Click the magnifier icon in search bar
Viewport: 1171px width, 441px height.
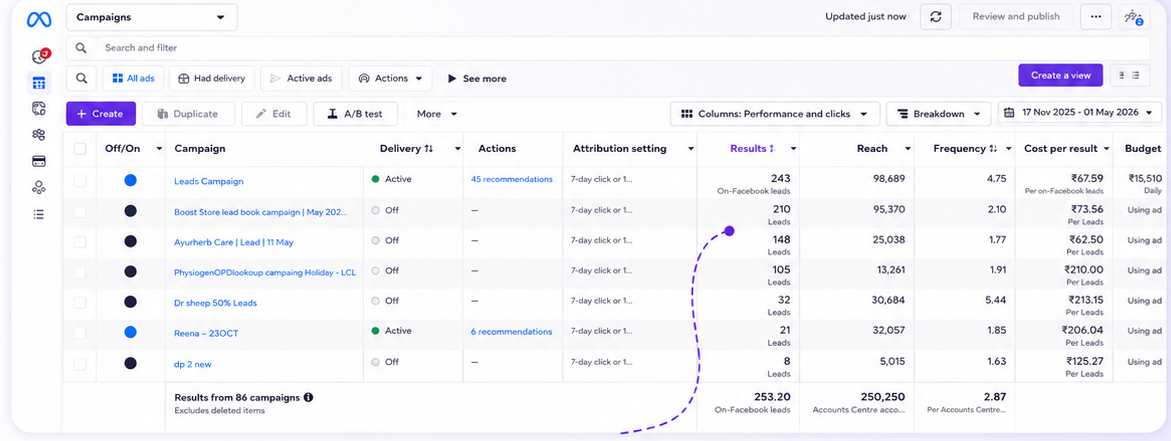point(81,48)
